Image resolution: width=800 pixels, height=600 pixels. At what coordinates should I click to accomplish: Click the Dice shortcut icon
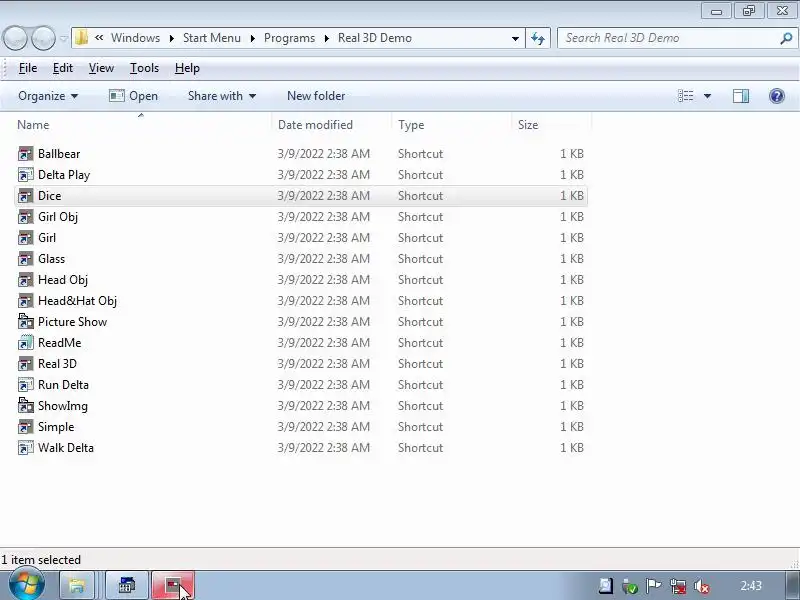[x=26, y=196]
